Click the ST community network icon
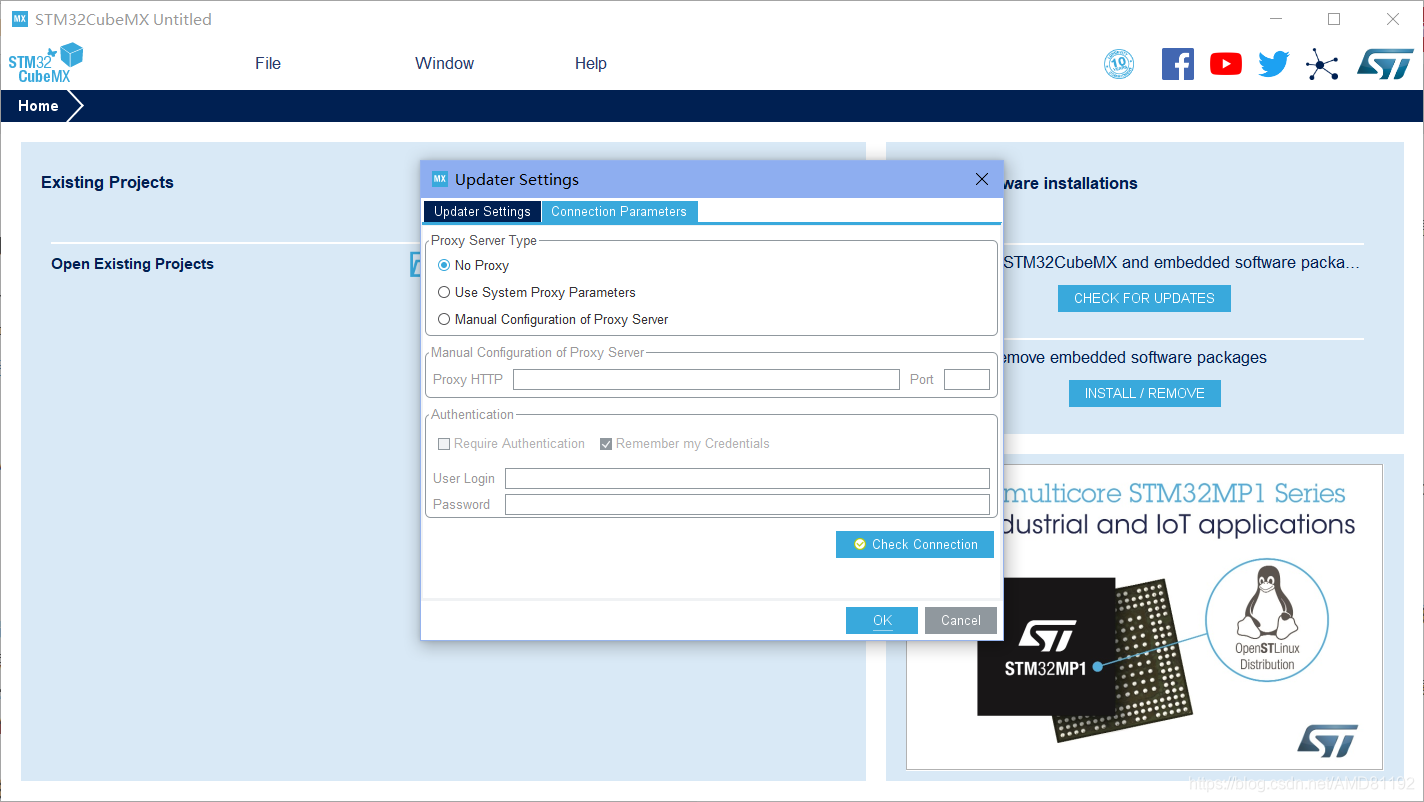 pos(1322,65)
